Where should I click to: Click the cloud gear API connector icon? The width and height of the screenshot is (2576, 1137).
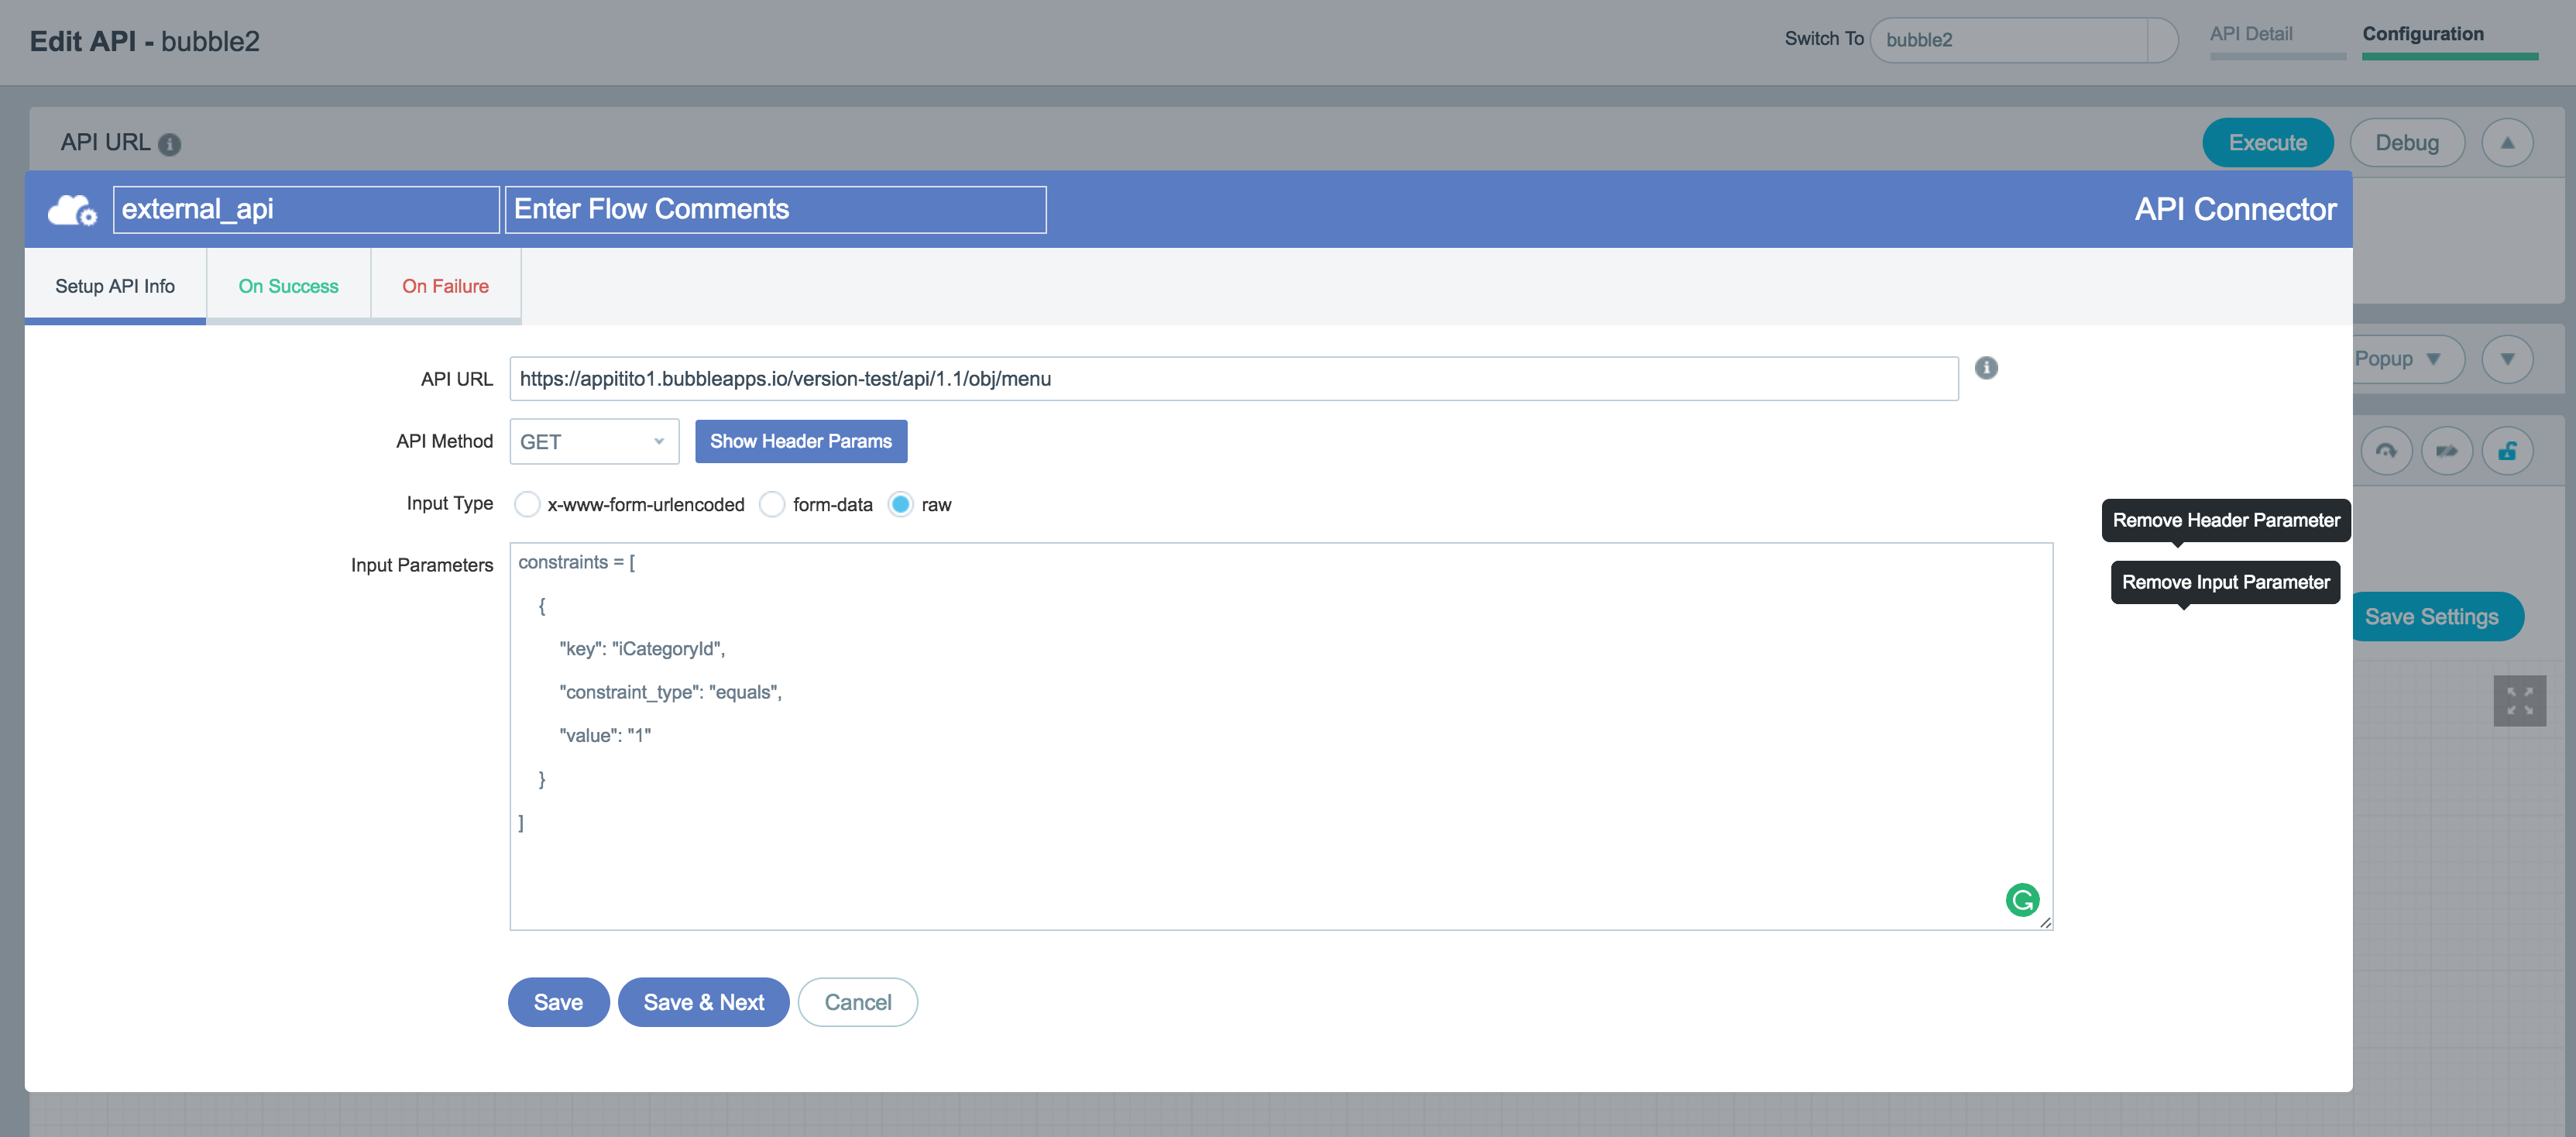tap(72, 210)
